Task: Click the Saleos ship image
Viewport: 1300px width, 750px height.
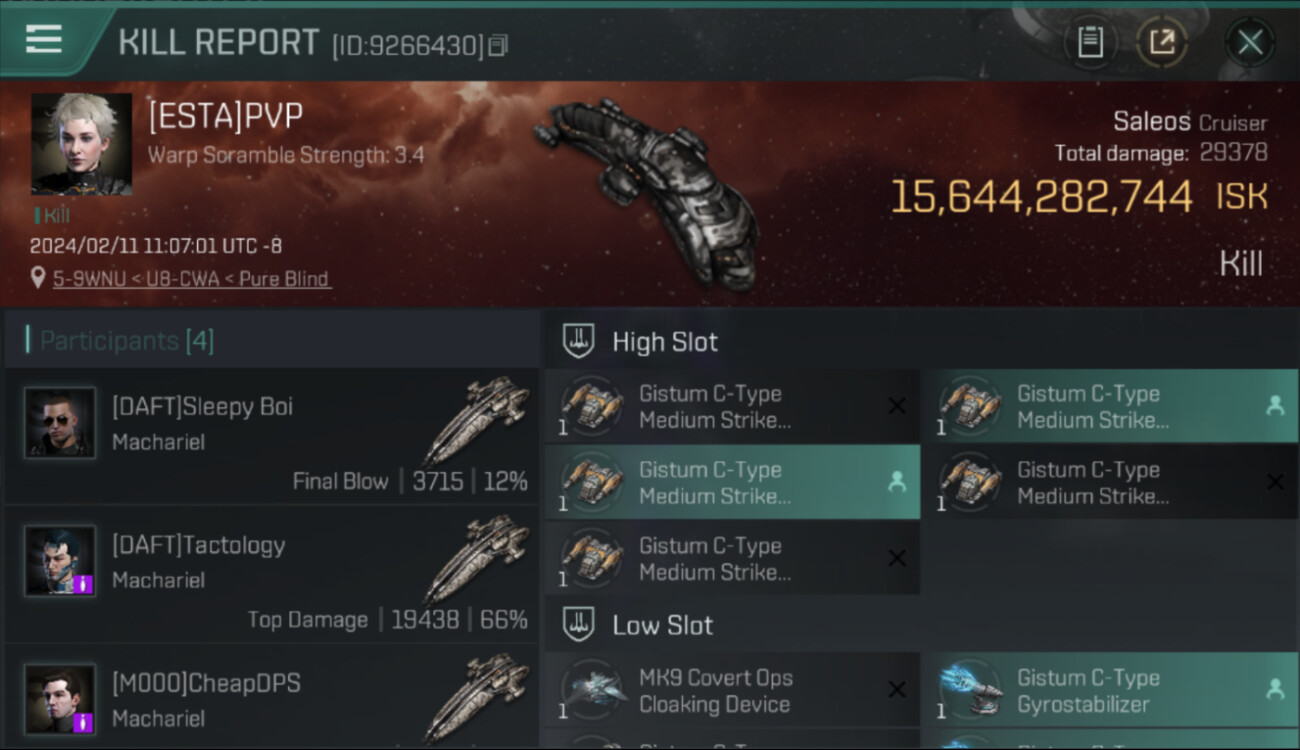Action: 644,190
